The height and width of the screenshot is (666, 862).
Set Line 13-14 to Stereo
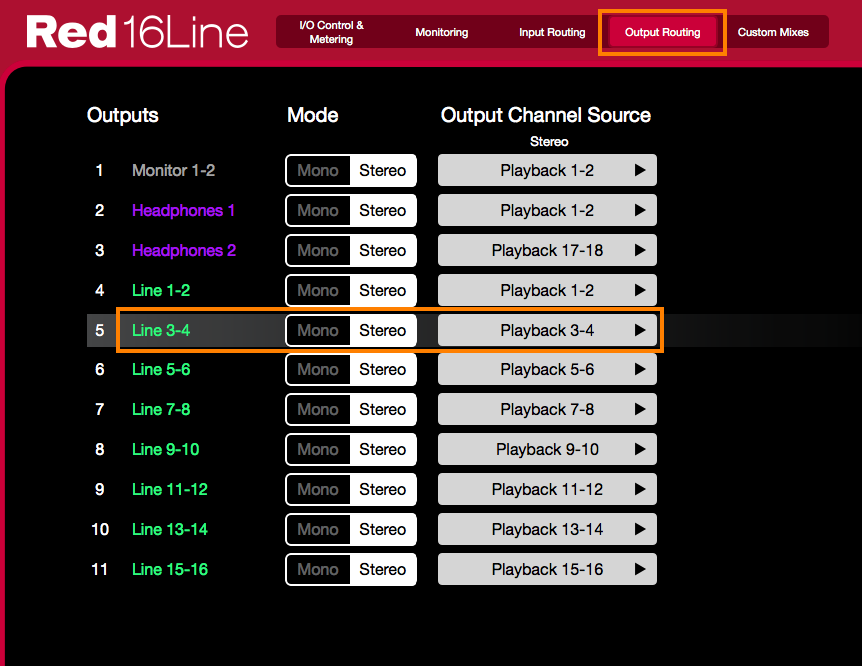pyautogui.click(x=383, y=529)
